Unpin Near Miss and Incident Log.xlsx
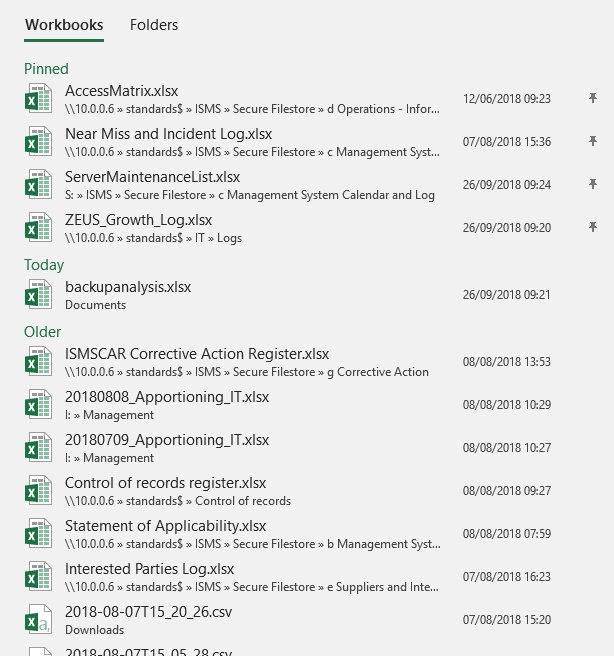Viewport: 614px width, 656px height. pyautogui.click(x=593, y=142)
